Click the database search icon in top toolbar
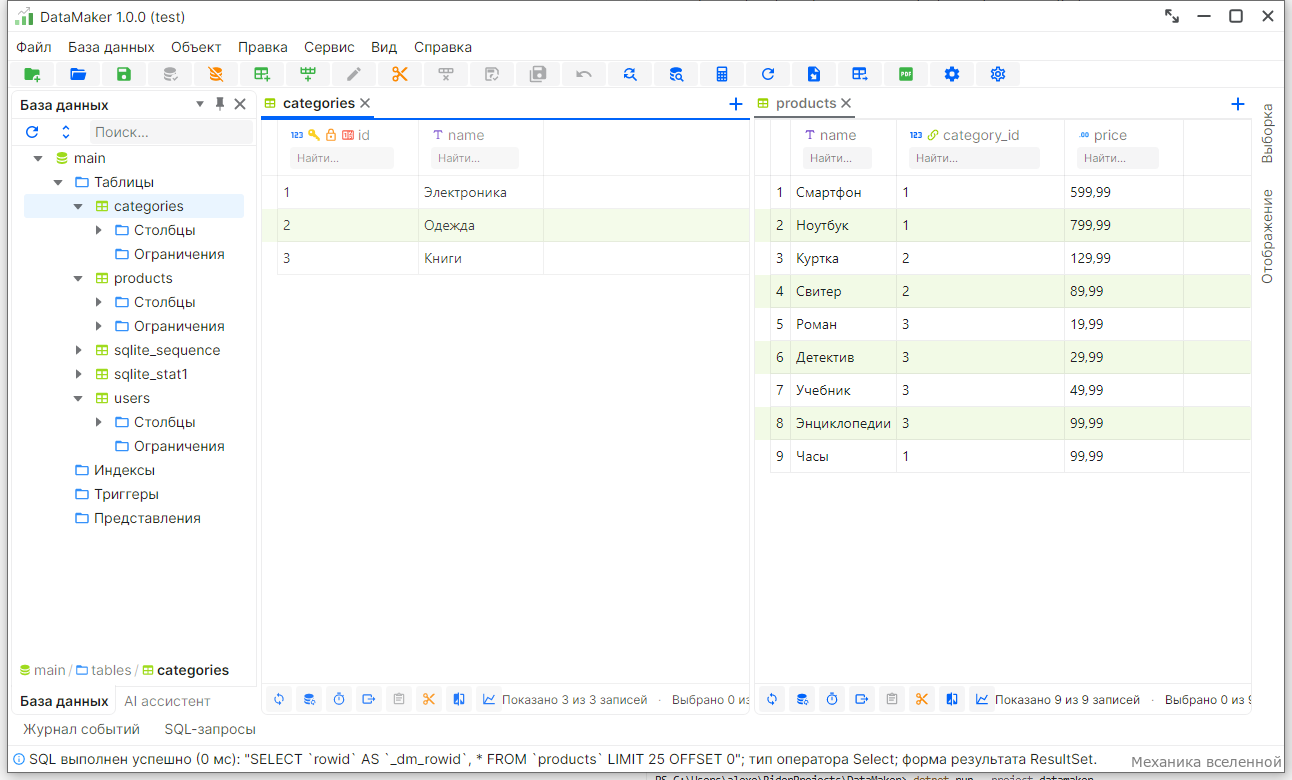Viewport: 1292px width, 780px height. point(676,74)
